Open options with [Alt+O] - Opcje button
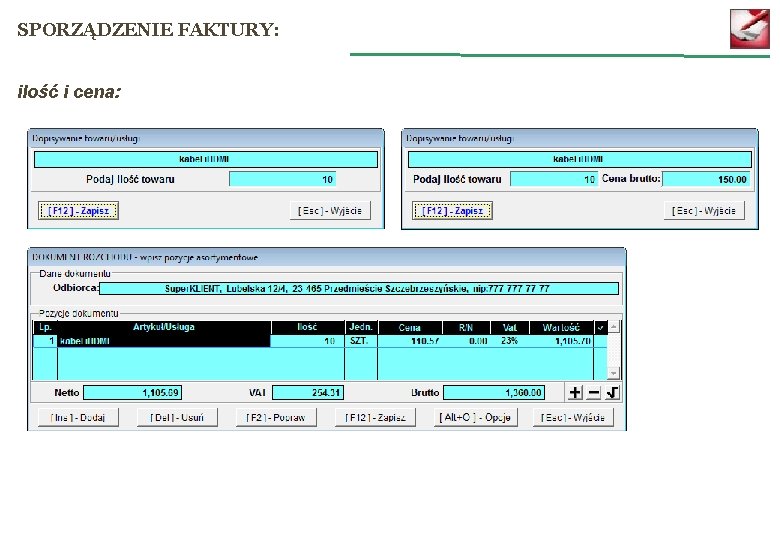 point(476,417)
